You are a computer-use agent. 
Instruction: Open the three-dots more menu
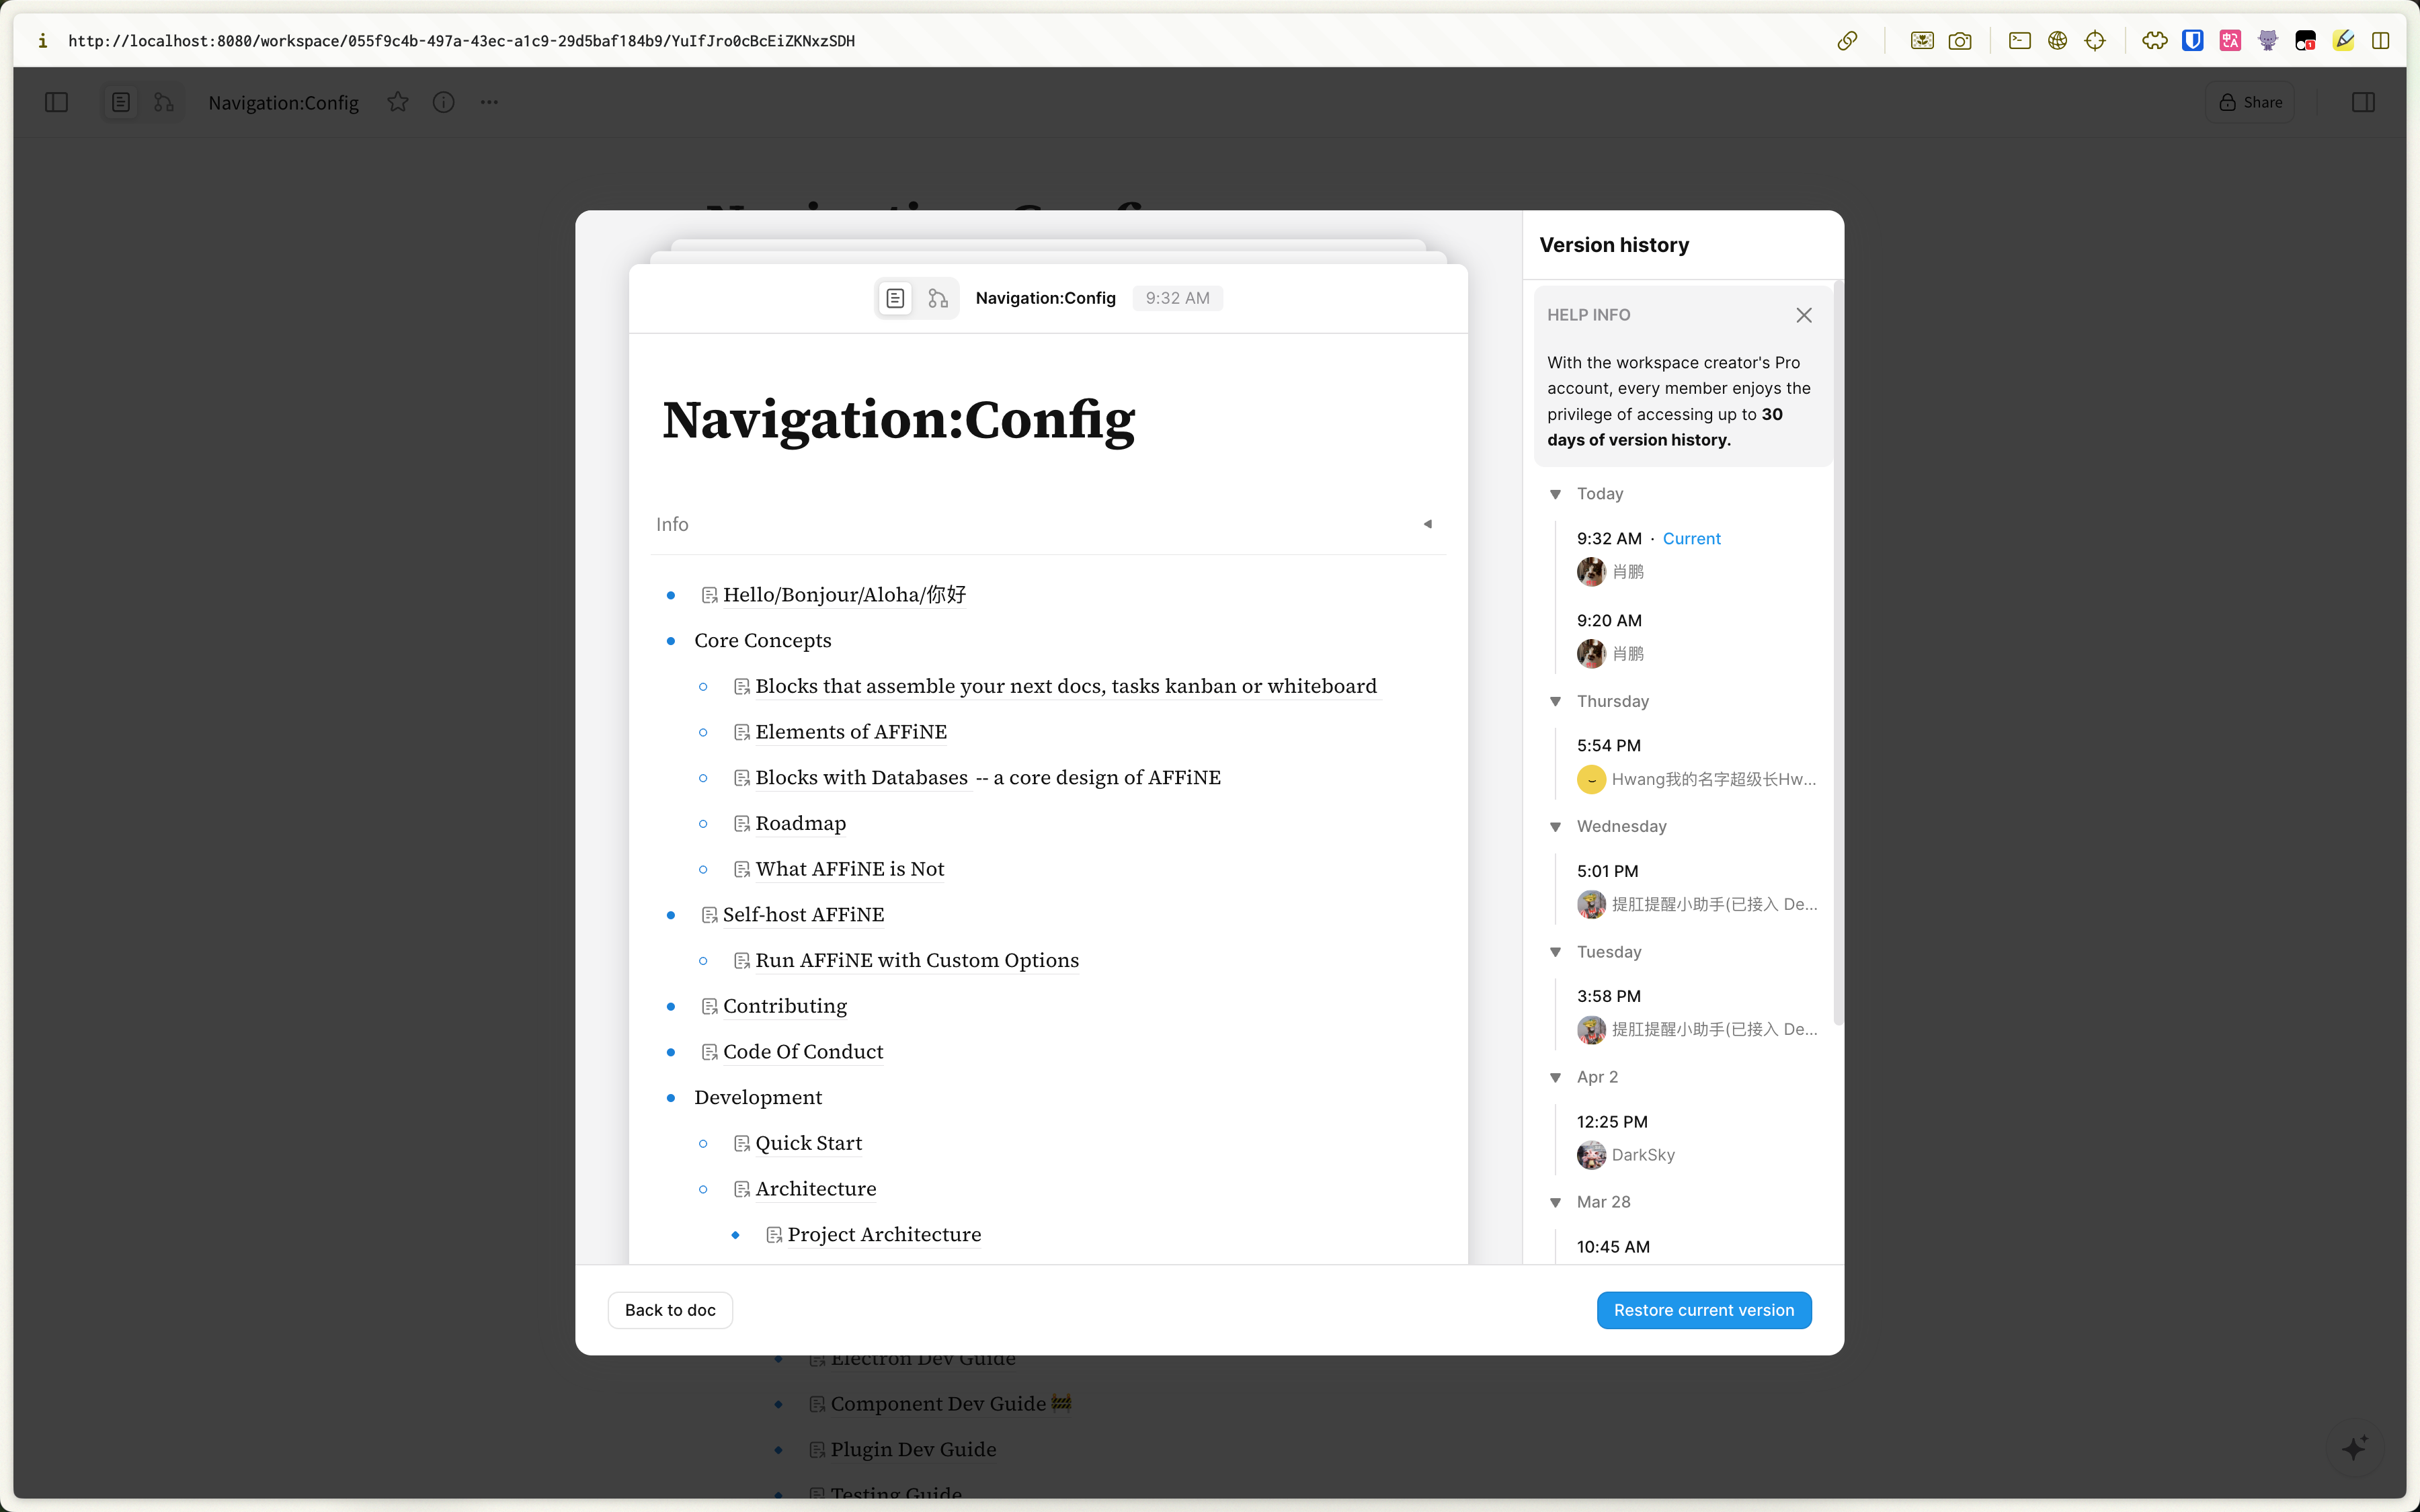click(489, 102)
